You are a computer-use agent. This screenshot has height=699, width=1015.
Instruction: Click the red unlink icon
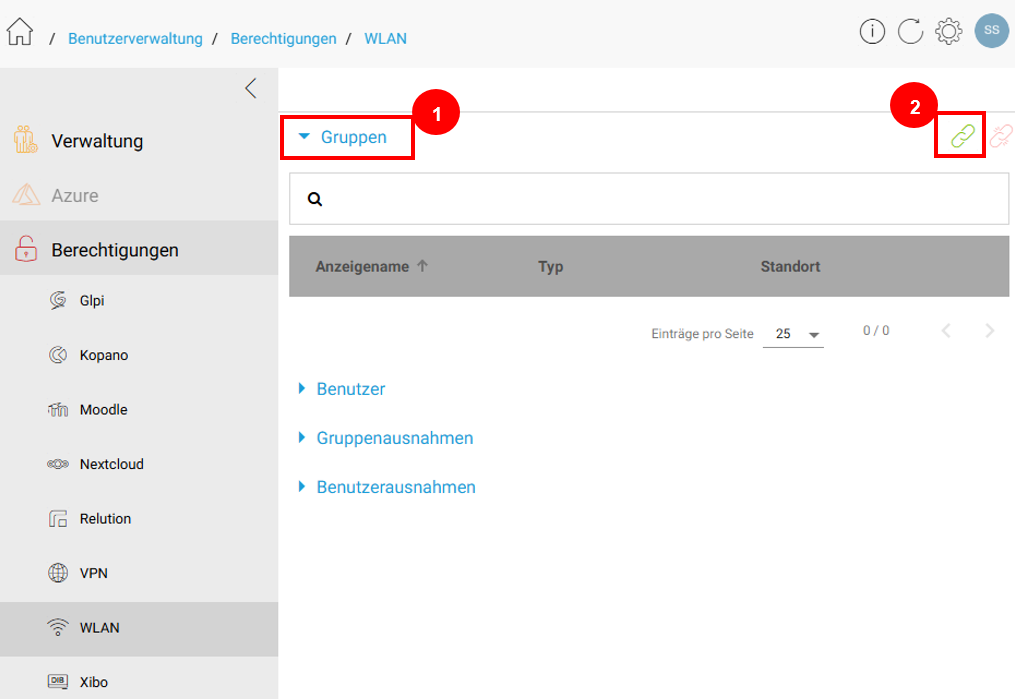[1001, 137]
